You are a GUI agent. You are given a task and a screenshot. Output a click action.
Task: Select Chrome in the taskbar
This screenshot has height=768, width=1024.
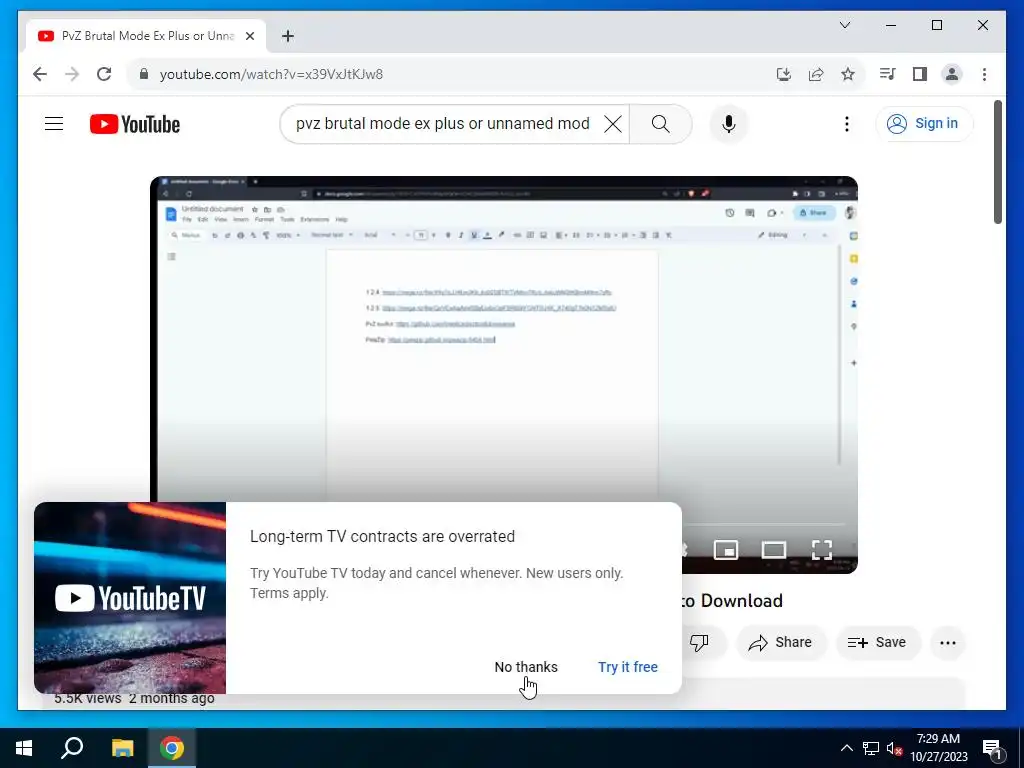tap(172, 748)
